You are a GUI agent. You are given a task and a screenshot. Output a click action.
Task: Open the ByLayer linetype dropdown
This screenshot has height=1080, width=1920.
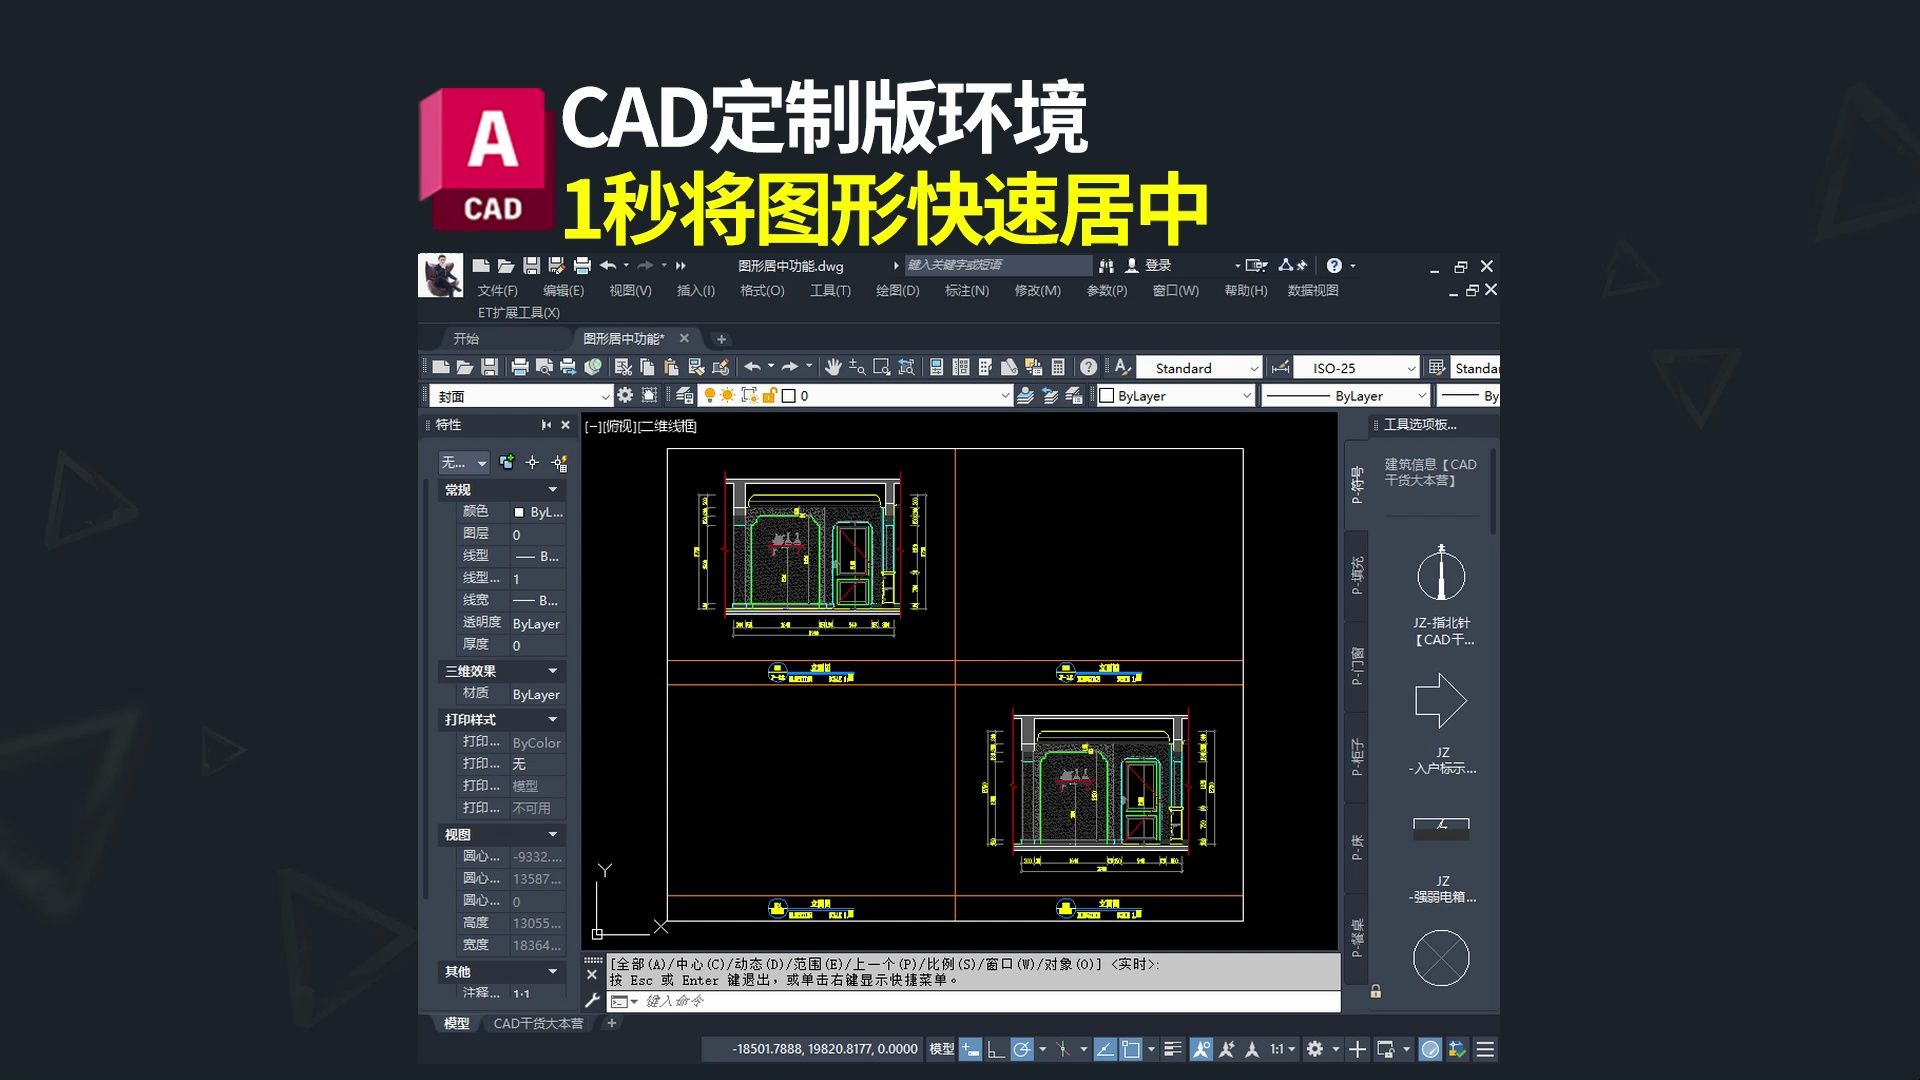click(x=1345, y=396)
